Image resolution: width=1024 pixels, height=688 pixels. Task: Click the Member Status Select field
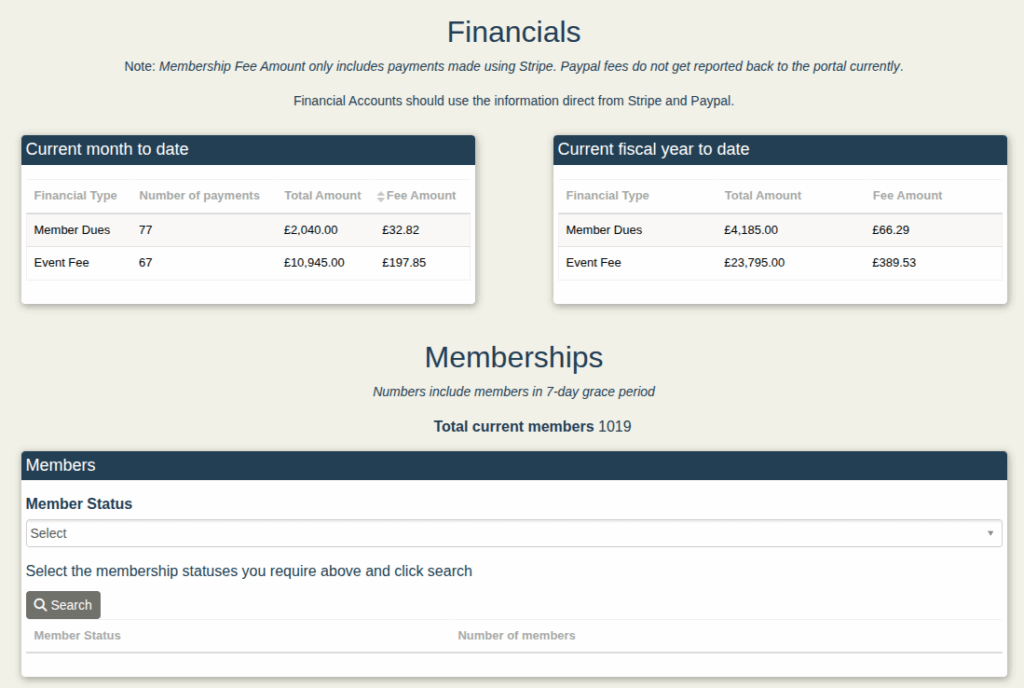[500, 533]
